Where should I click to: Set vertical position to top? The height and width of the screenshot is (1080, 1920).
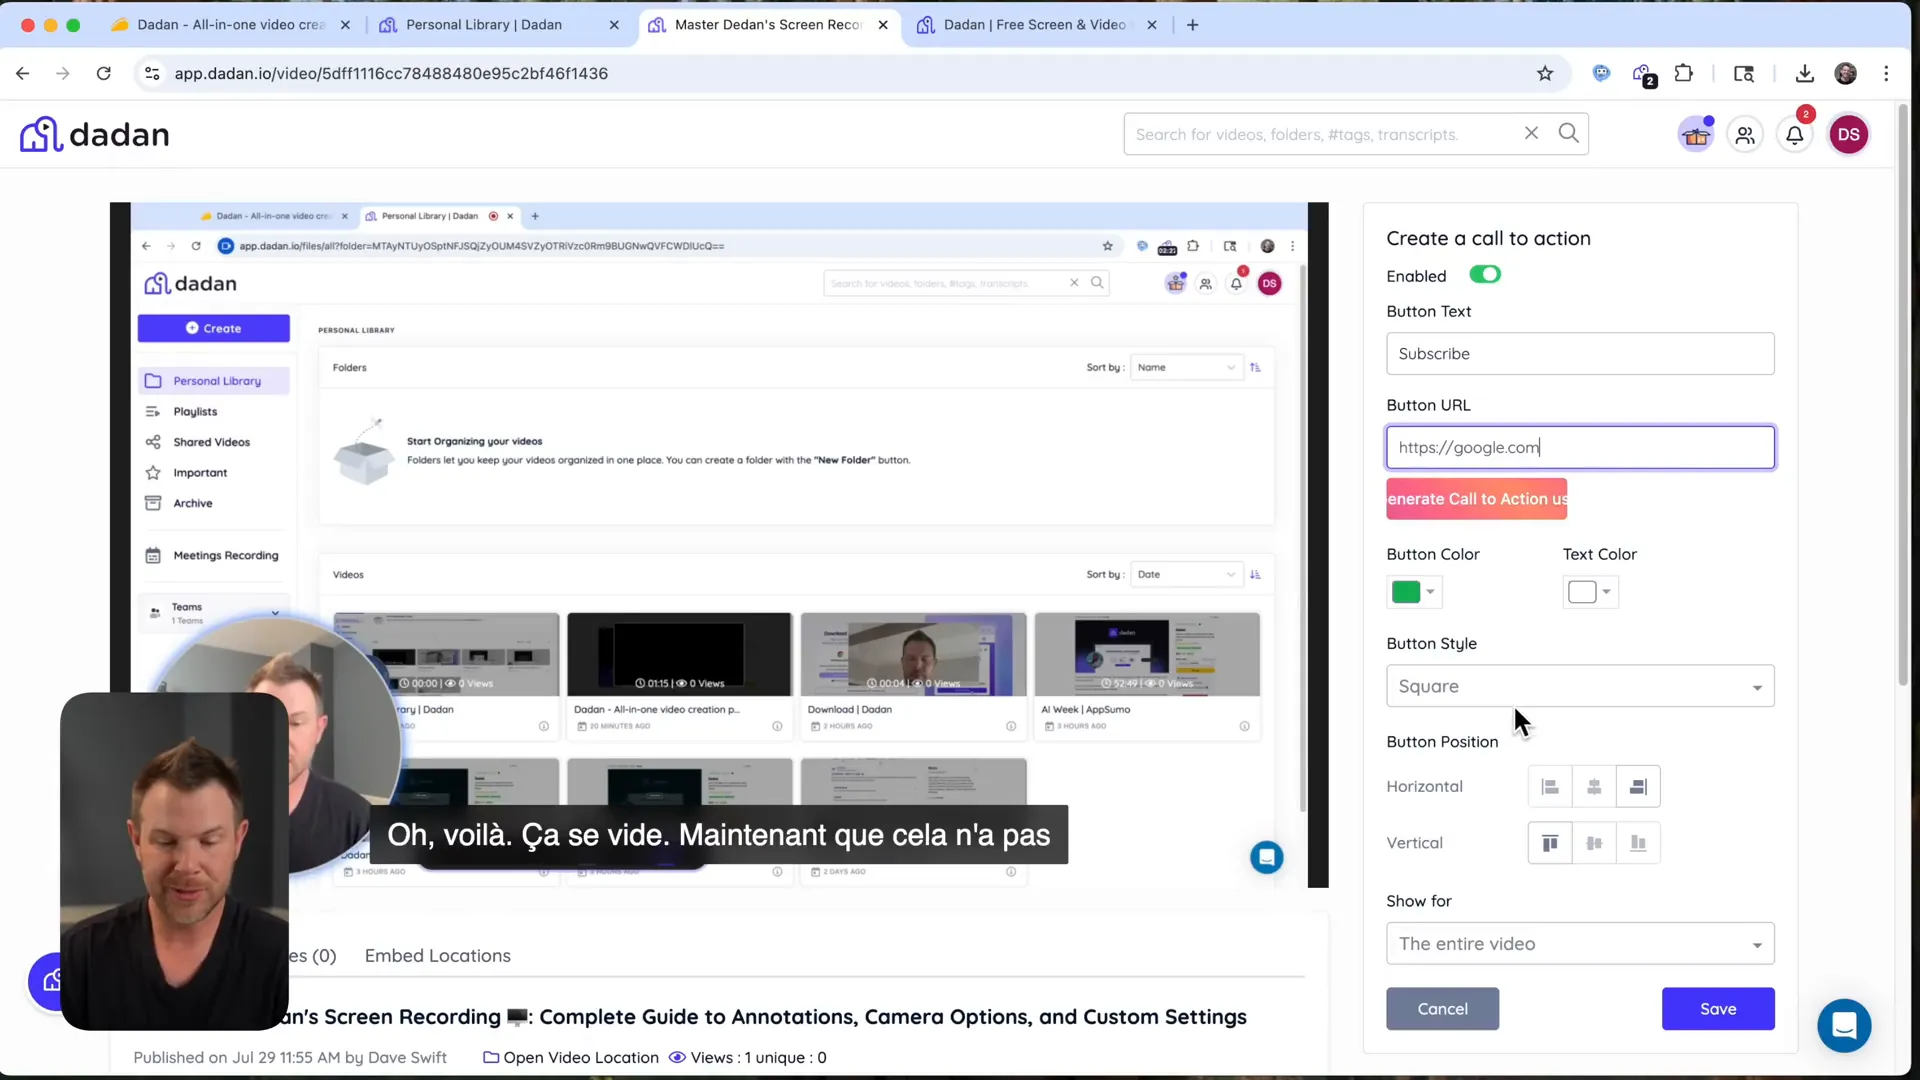coord(1550,843)
